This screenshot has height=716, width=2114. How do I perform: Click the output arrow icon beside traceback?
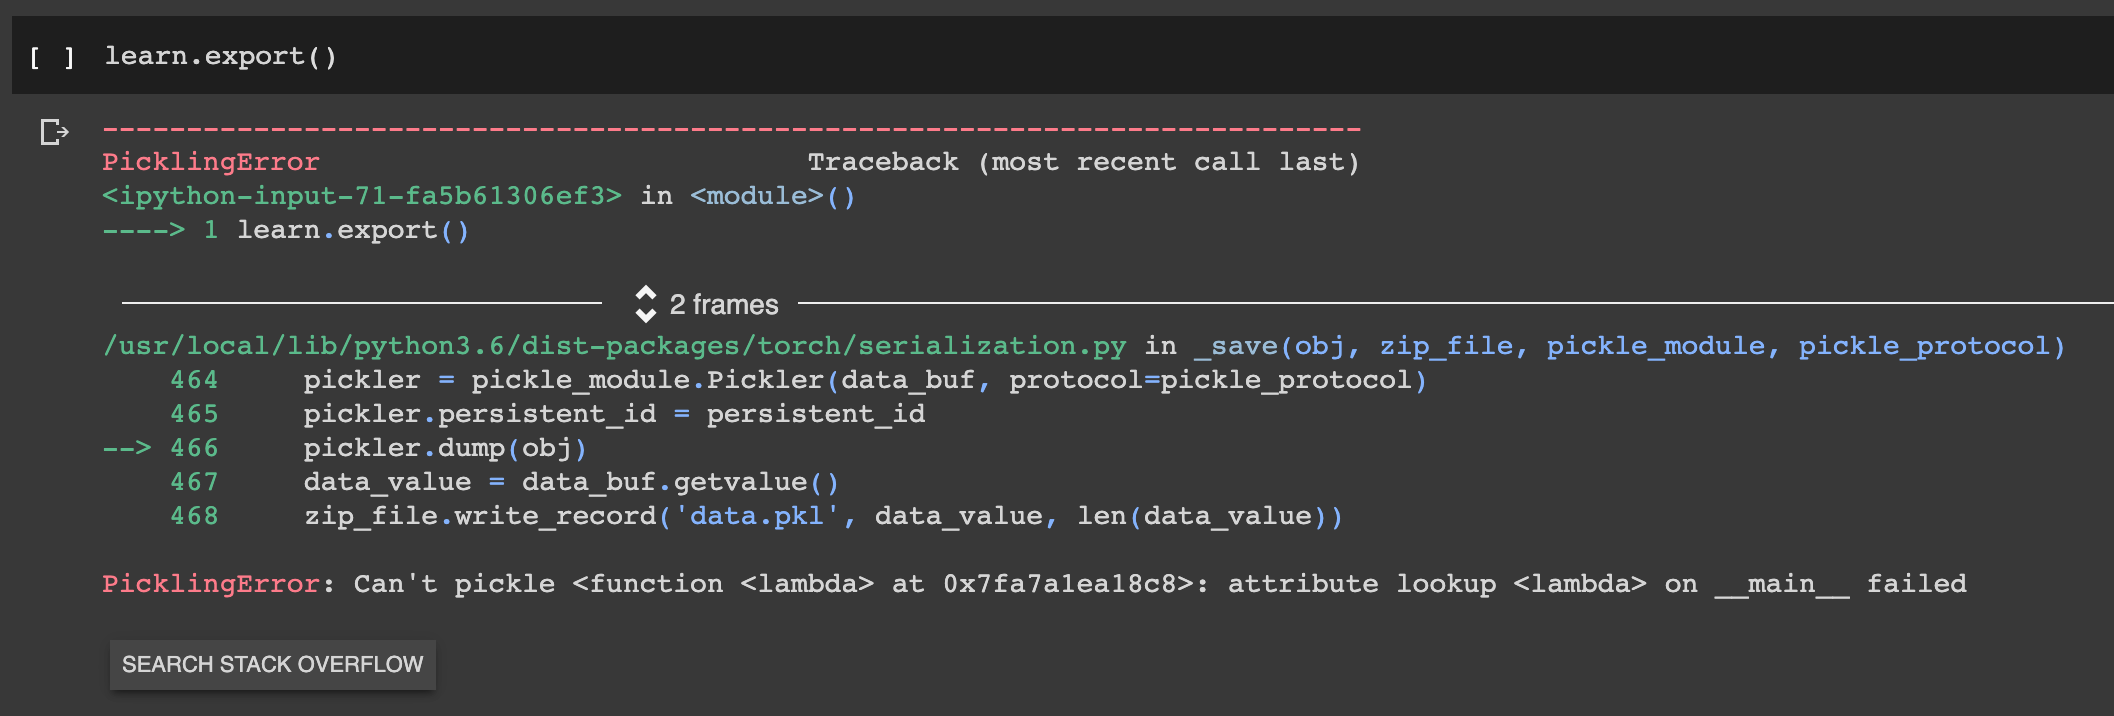point(54,132)
